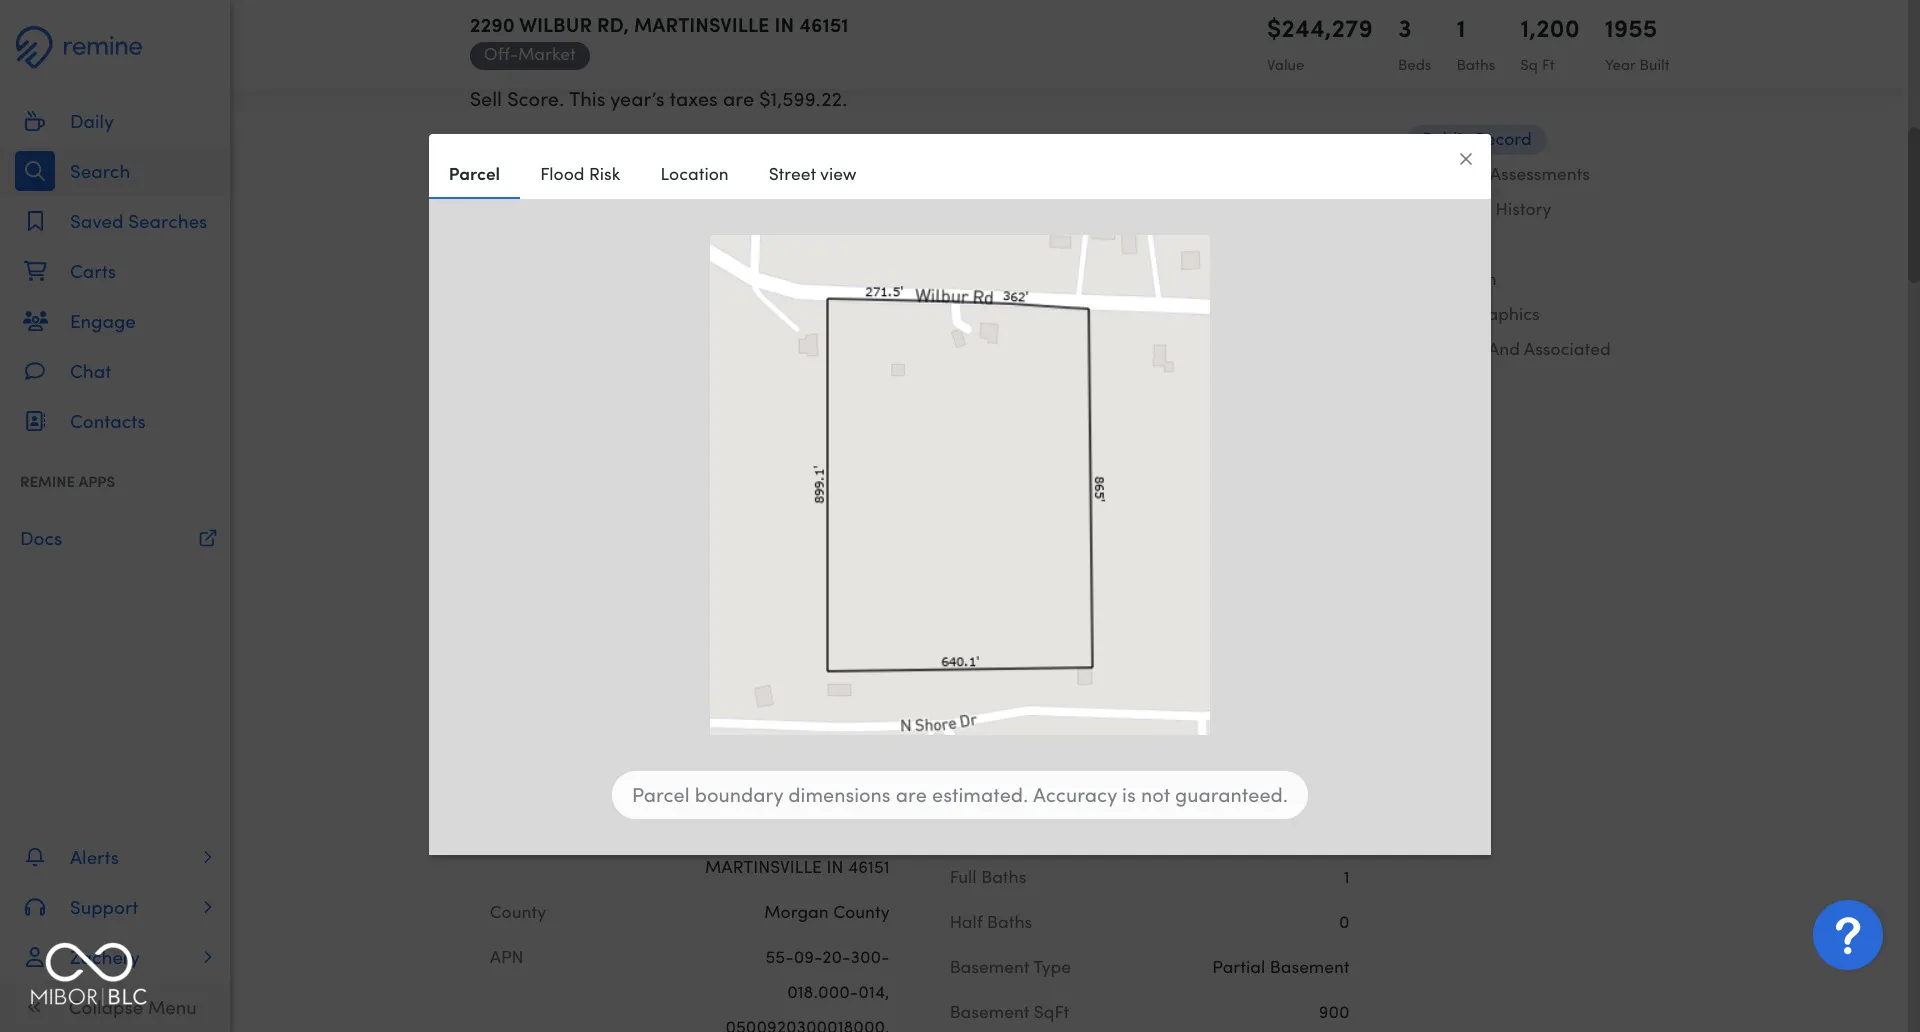The height and width of the screenshot is (1032, 1920).
Task: Open the Location tab
Action: pyautogui.click(x=694, y=174)
